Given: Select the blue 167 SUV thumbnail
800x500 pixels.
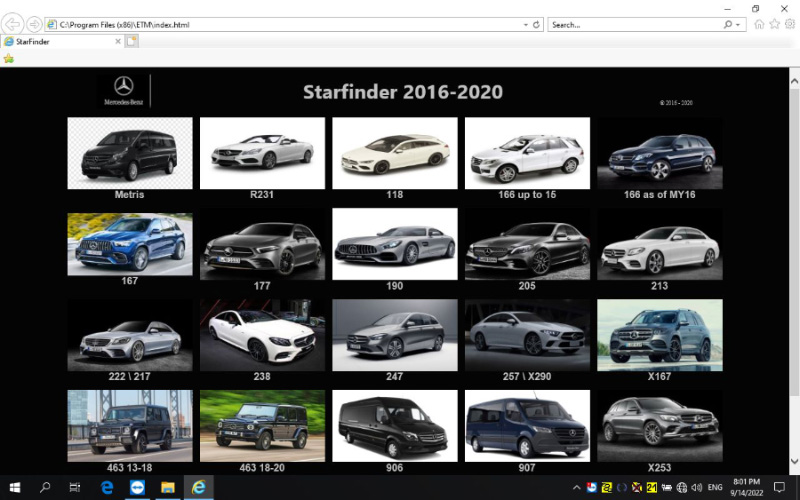Looking at the screenshot, I should [x=130, y=244].
